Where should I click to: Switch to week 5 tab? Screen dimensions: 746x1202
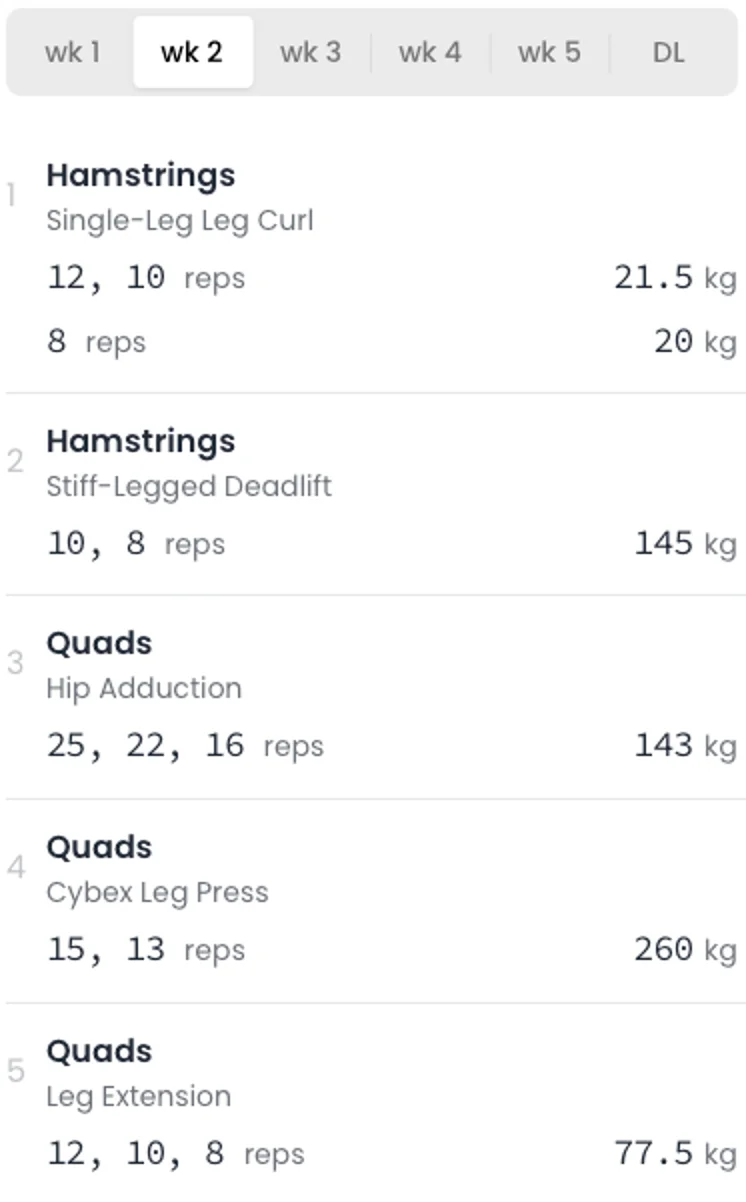[x=549, y=52]
